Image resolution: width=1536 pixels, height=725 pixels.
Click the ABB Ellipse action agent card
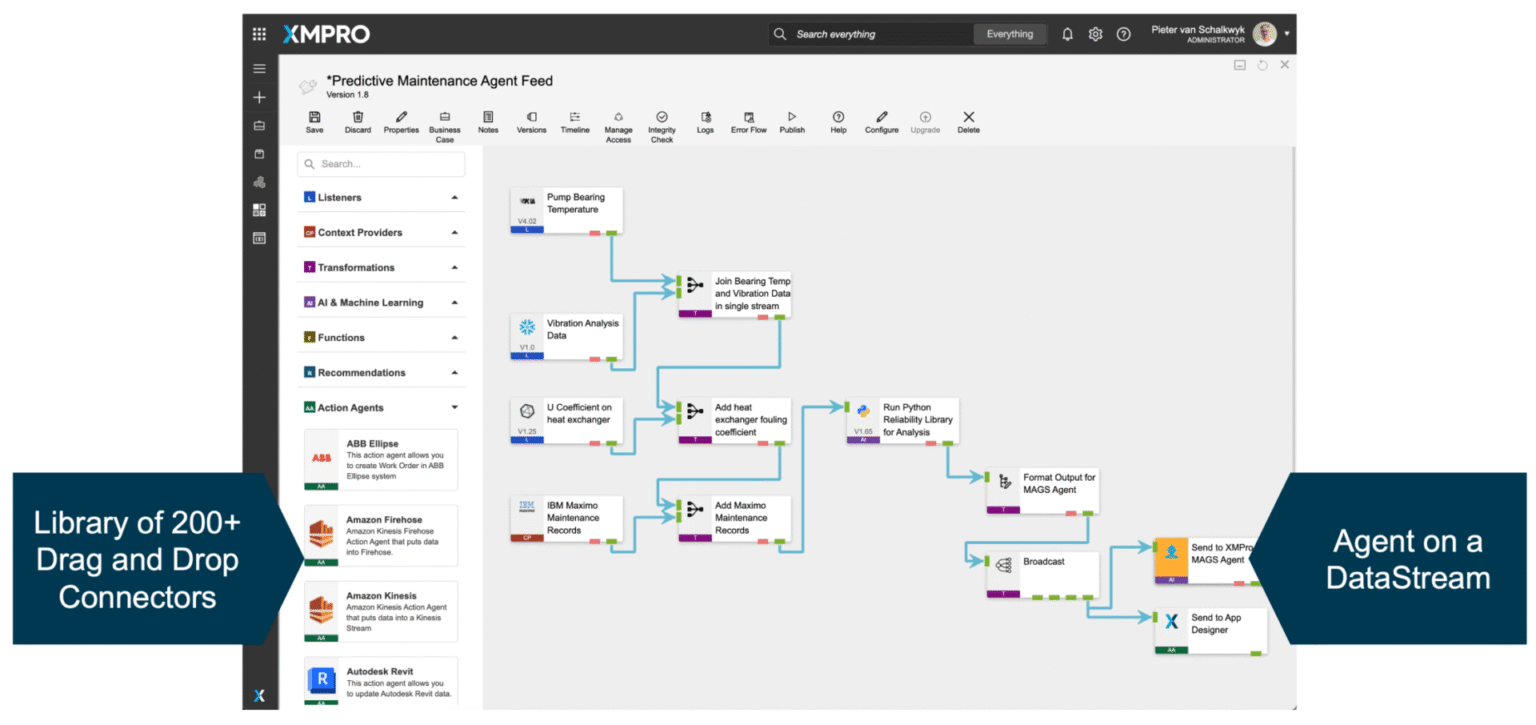(381, 460)
